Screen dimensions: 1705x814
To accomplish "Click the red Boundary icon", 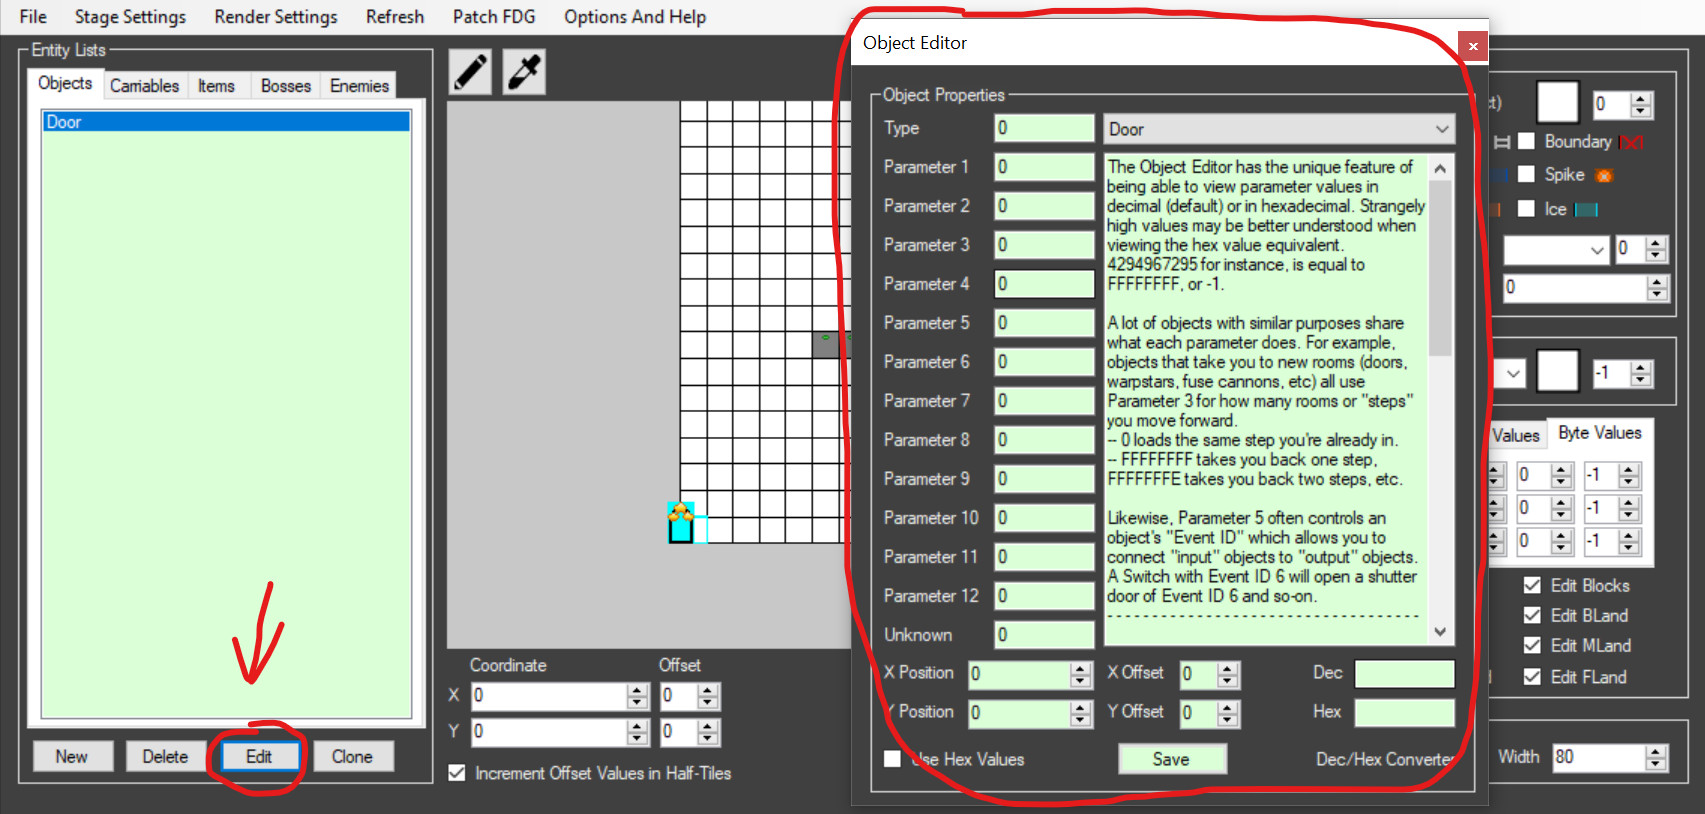I will tap(1630, 143).
